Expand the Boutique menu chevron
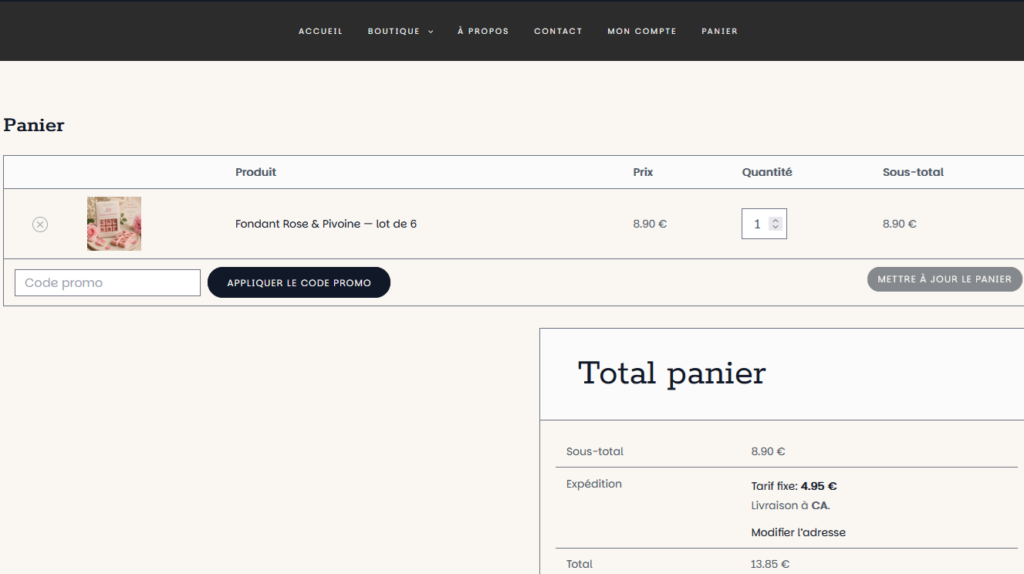1024x574 pixels. click(x=430, y=31)
